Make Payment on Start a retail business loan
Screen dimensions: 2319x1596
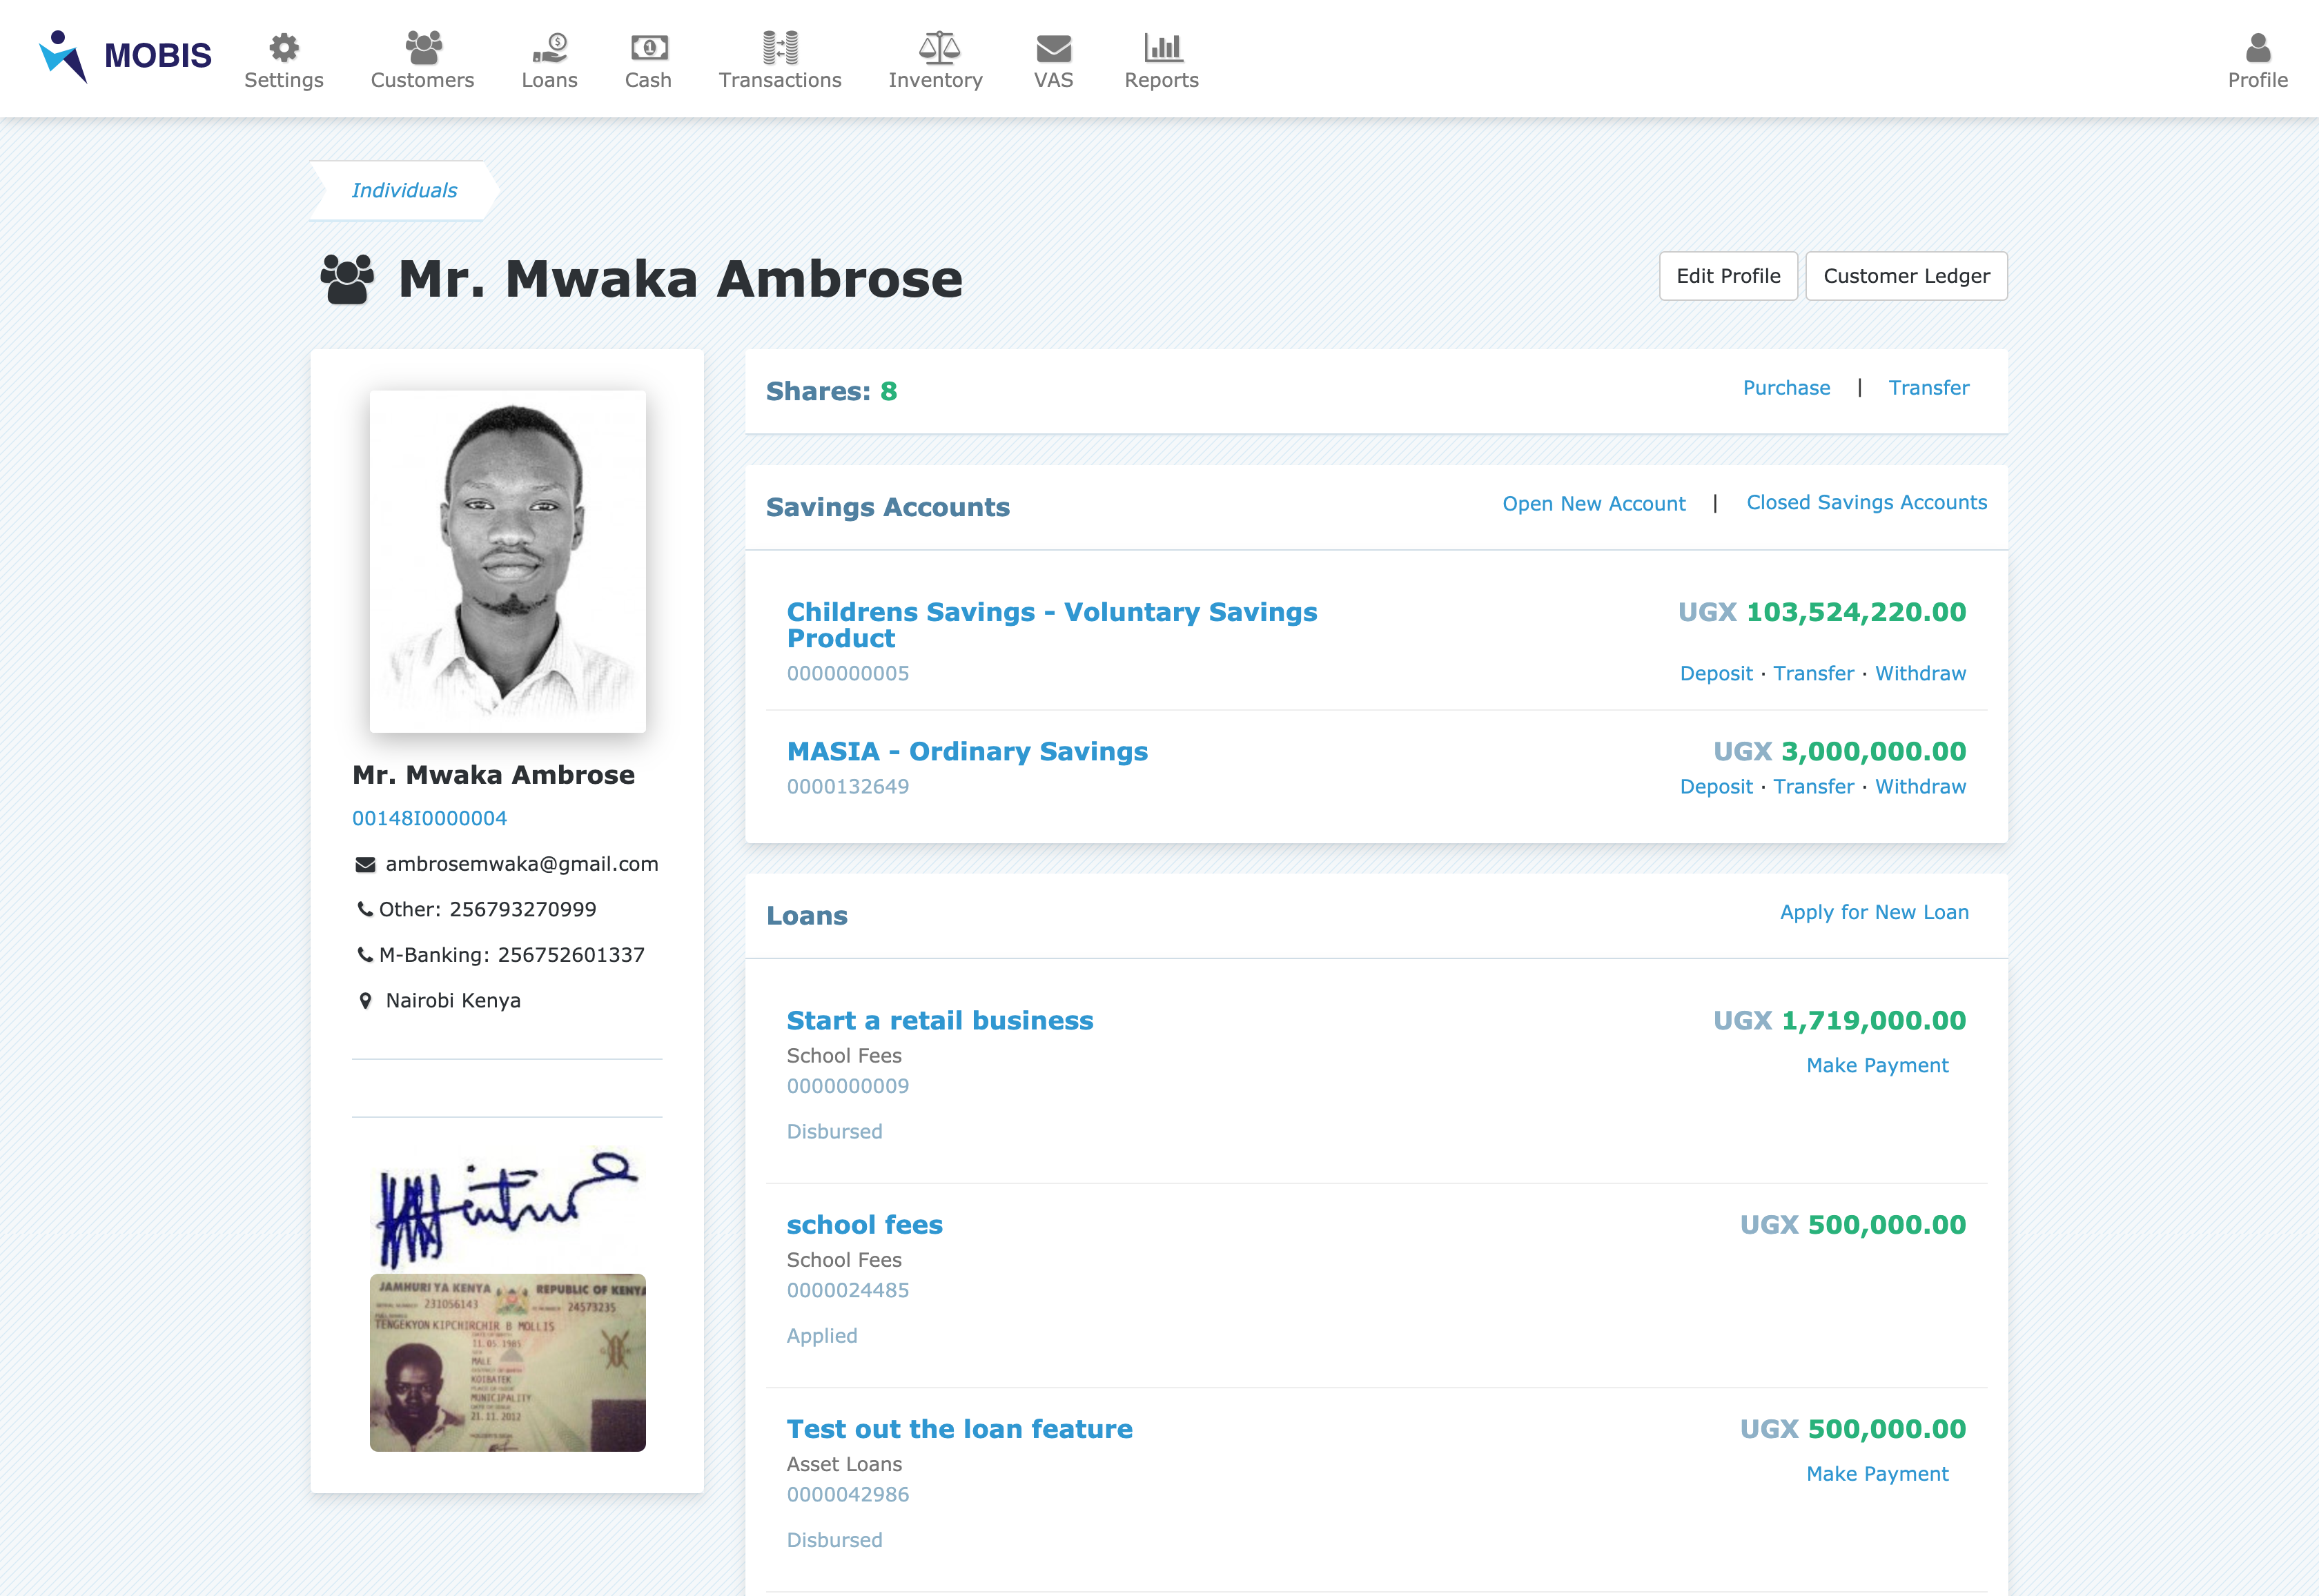[x=1877, y=1064]
